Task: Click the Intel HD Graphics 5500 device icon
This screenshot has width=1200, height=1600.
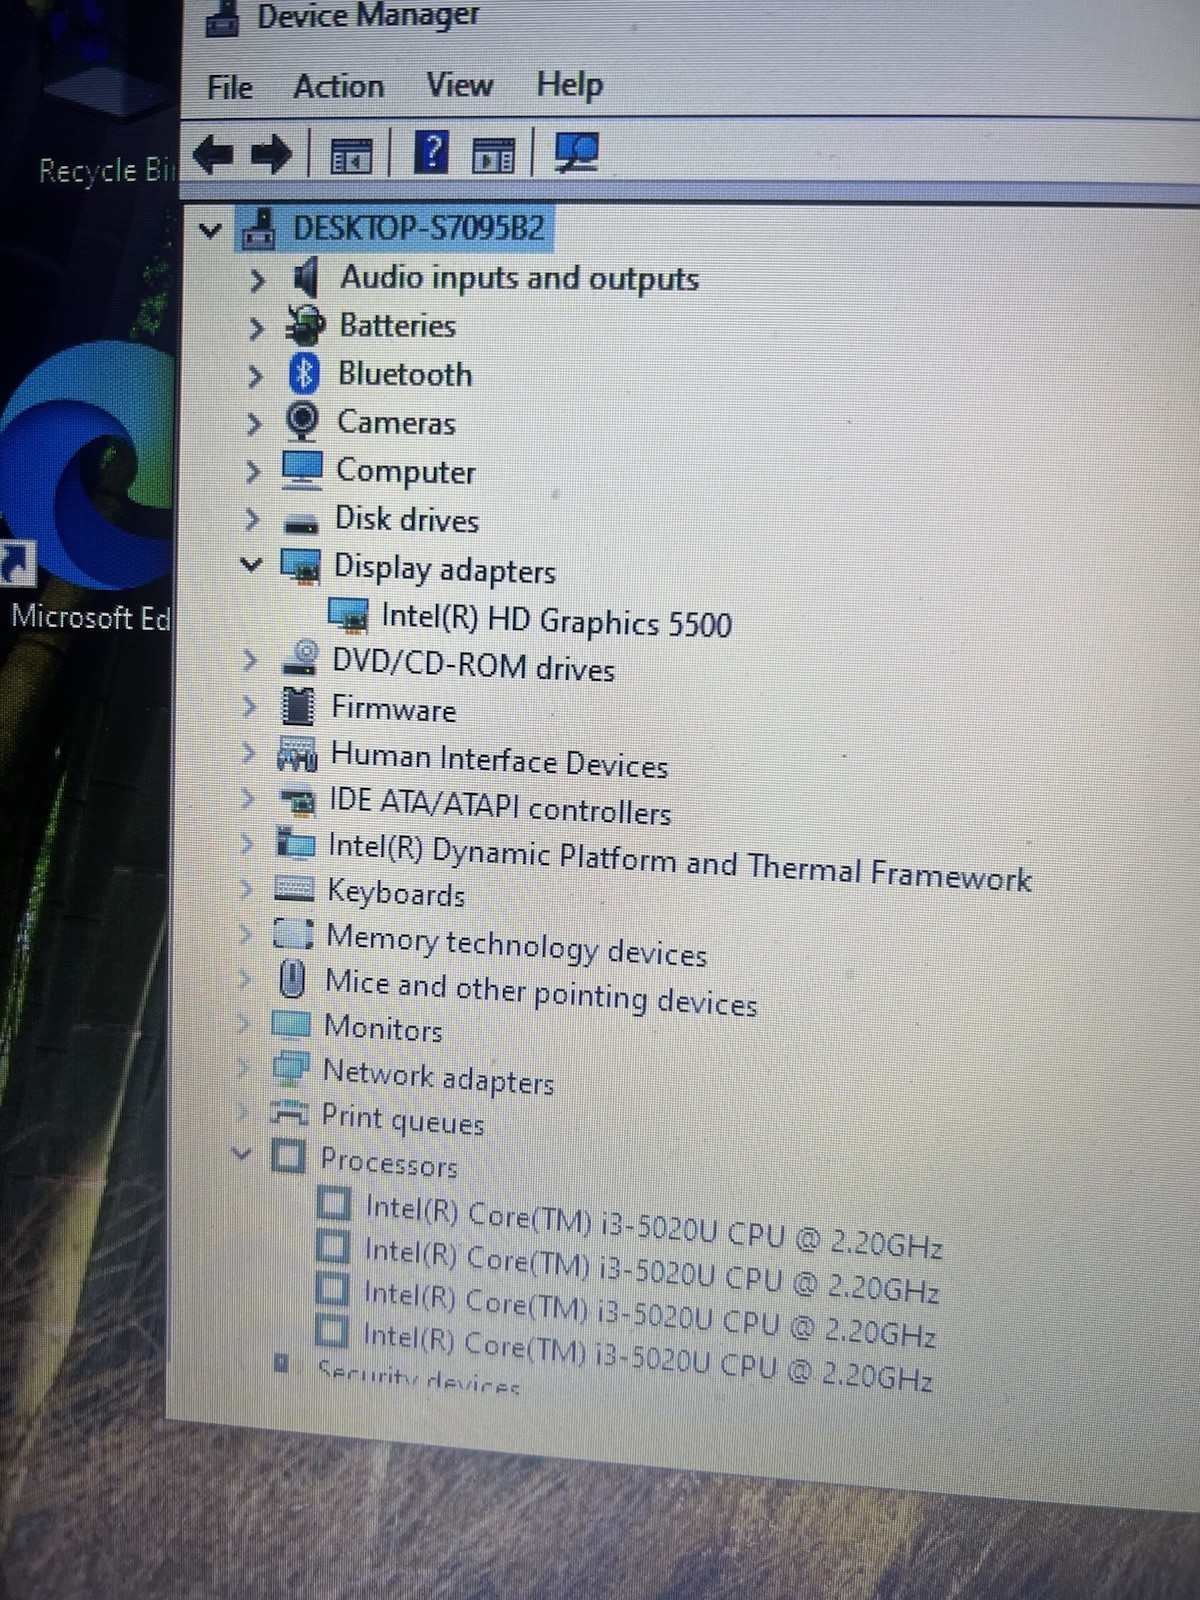Action: [x=348, y=614]
